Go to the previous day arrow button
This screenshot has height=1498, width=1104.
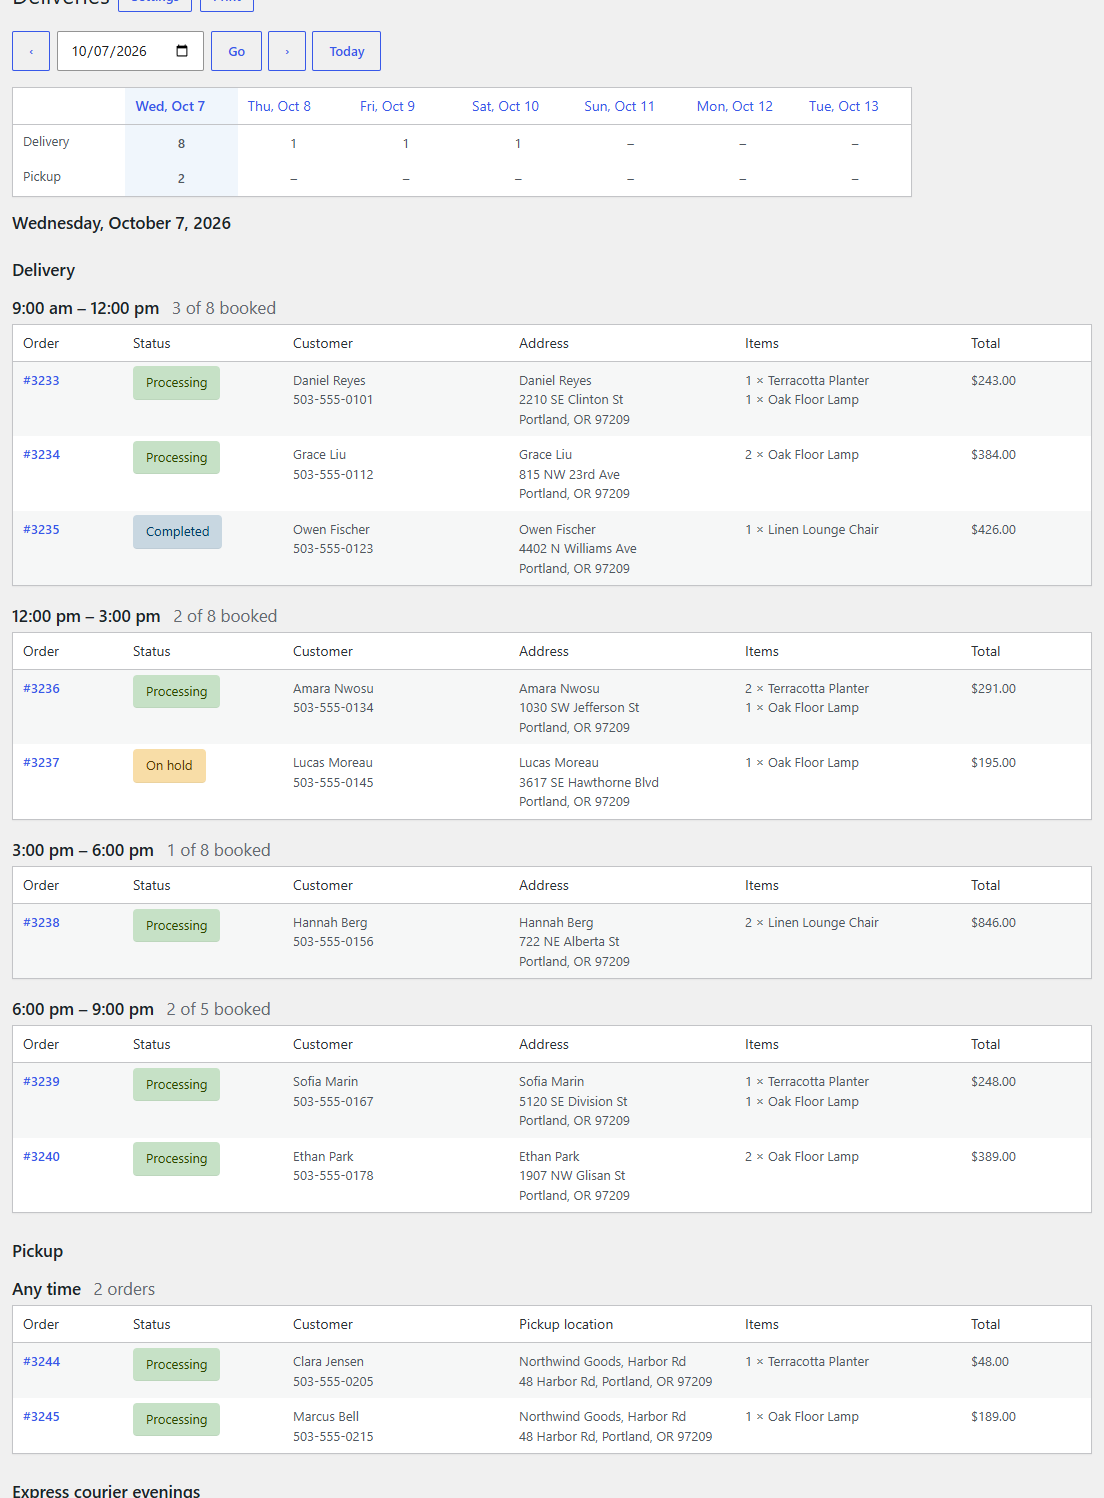31,51
